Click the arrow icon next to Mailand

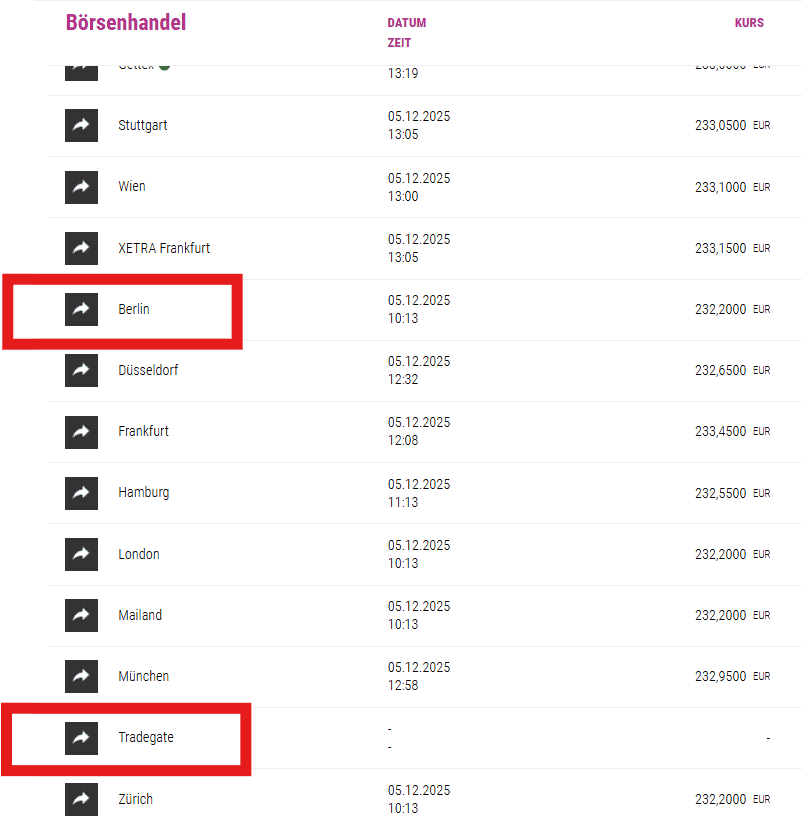[82, 615]
